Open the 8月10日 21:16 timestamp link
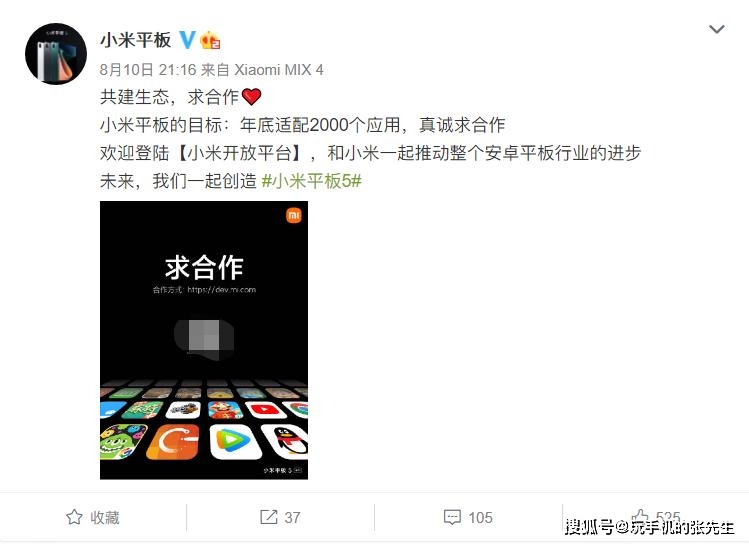This screenshot has height=544, width=749. coord(148,70)
